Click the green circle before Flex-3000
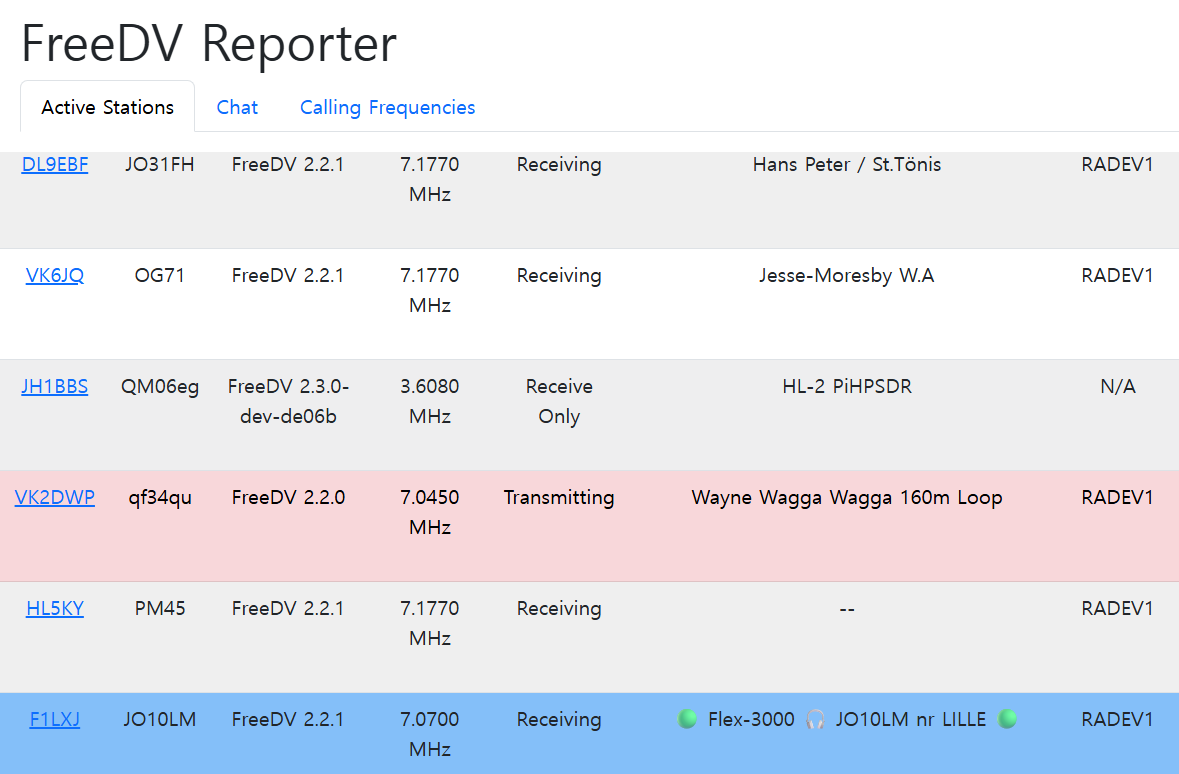 (x=687, y=719)
